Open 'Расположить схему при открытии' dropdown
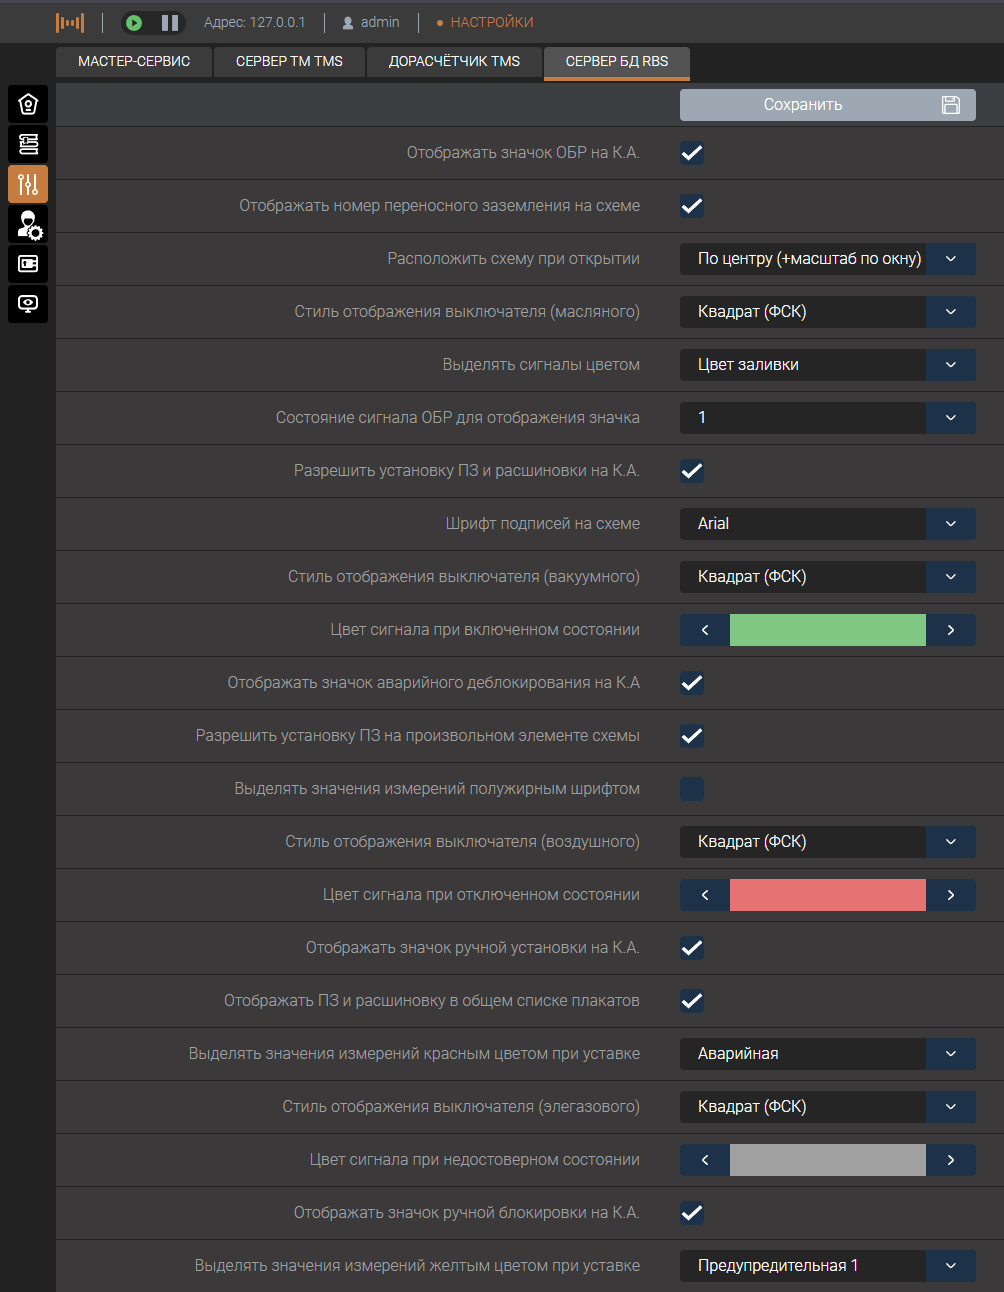 pos(827,259)
